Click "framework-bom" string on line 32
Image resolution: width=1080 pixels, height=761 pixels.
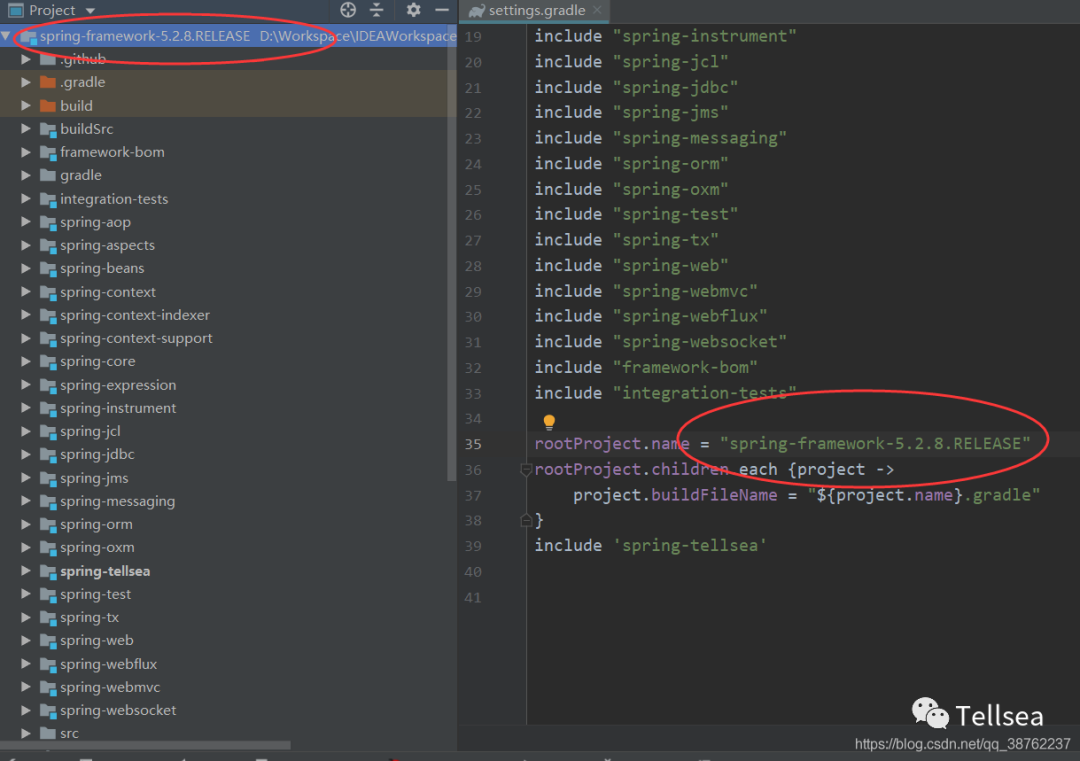[685, 367]
